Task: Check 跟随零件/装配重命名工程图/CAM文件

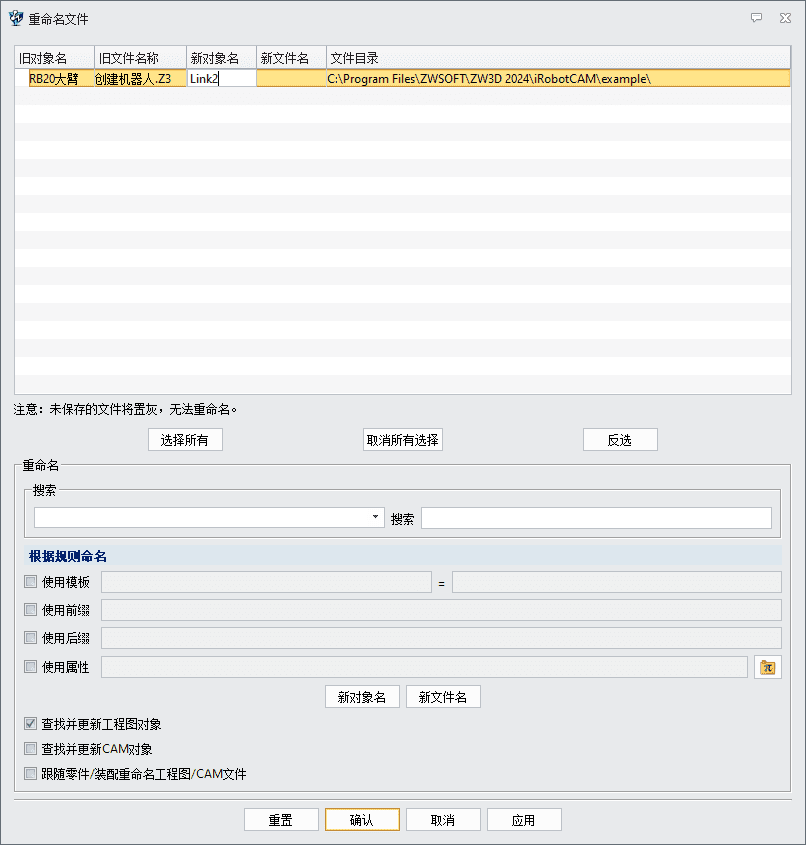Action: coord(31,774)
